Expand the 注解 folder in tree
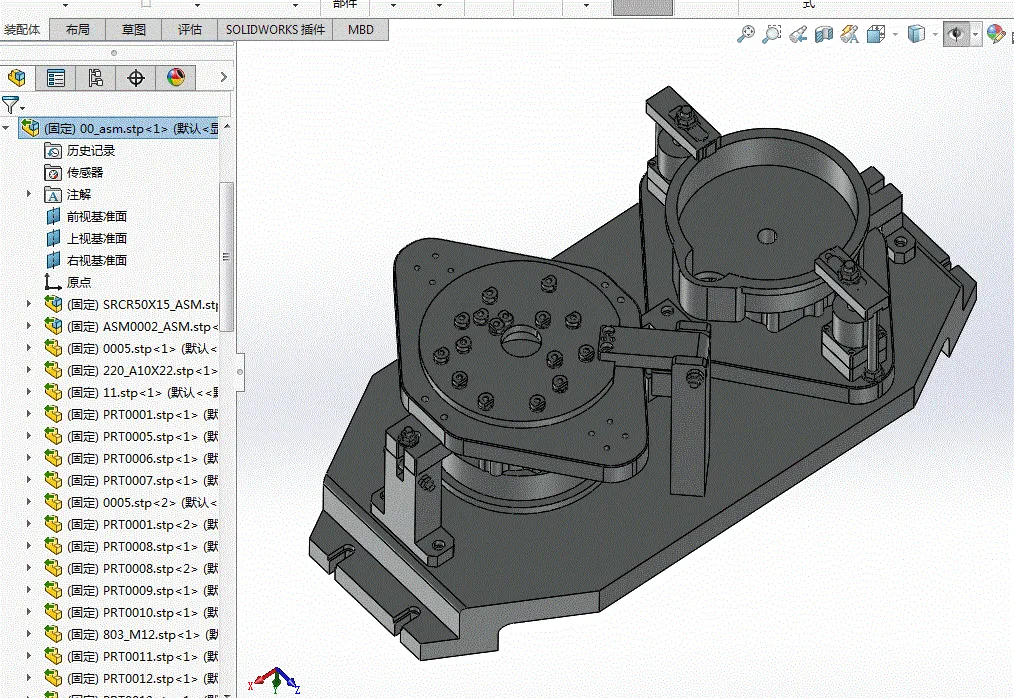 29,194
